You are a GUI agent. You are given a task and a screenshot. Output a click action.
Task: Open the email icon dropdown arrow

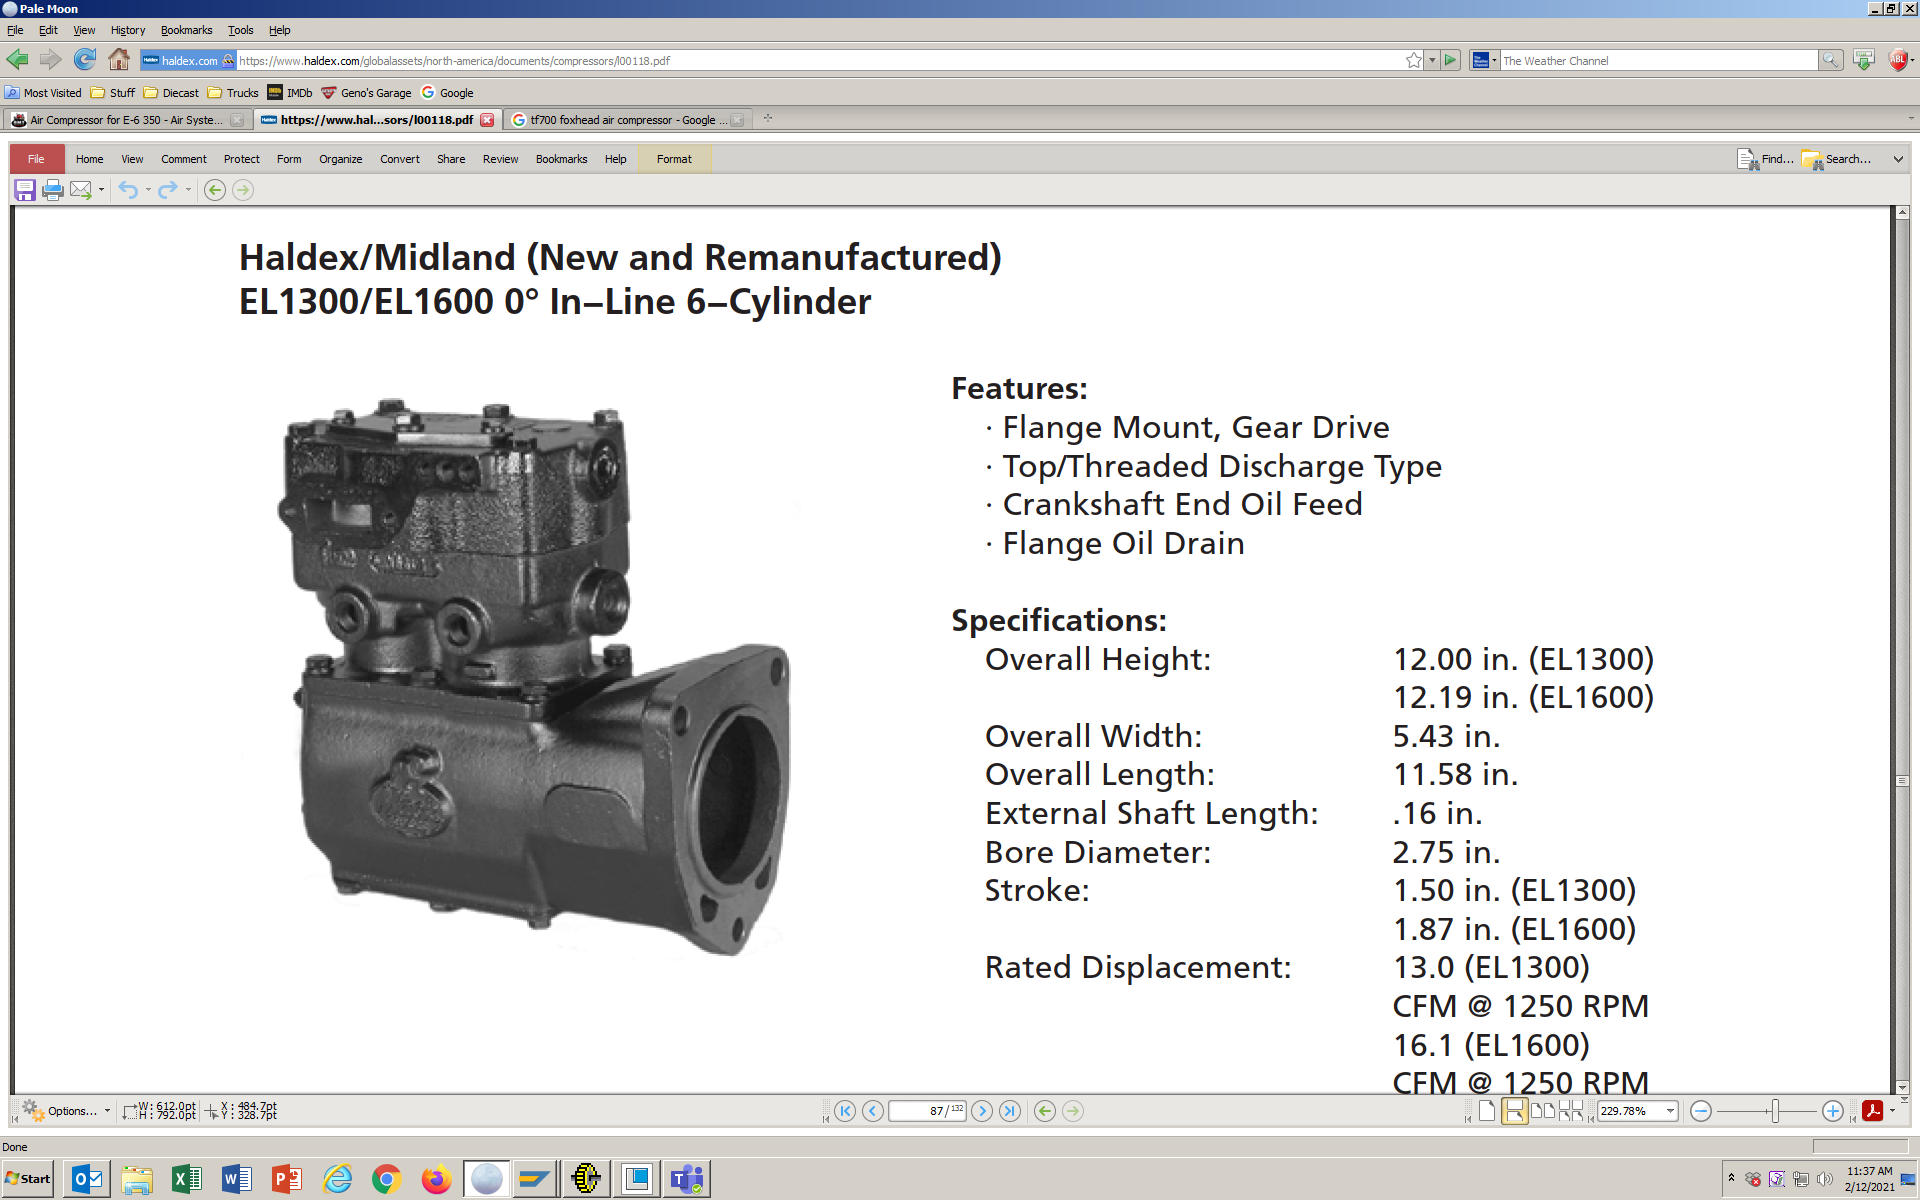(x=101, y=190)
